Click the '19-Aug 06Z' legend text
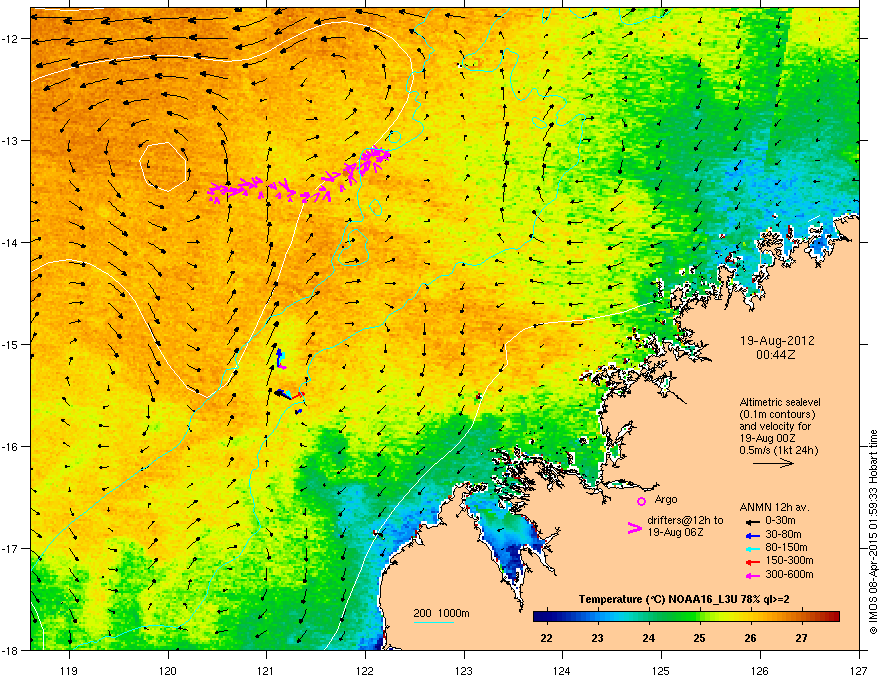 tap(675, 532)
